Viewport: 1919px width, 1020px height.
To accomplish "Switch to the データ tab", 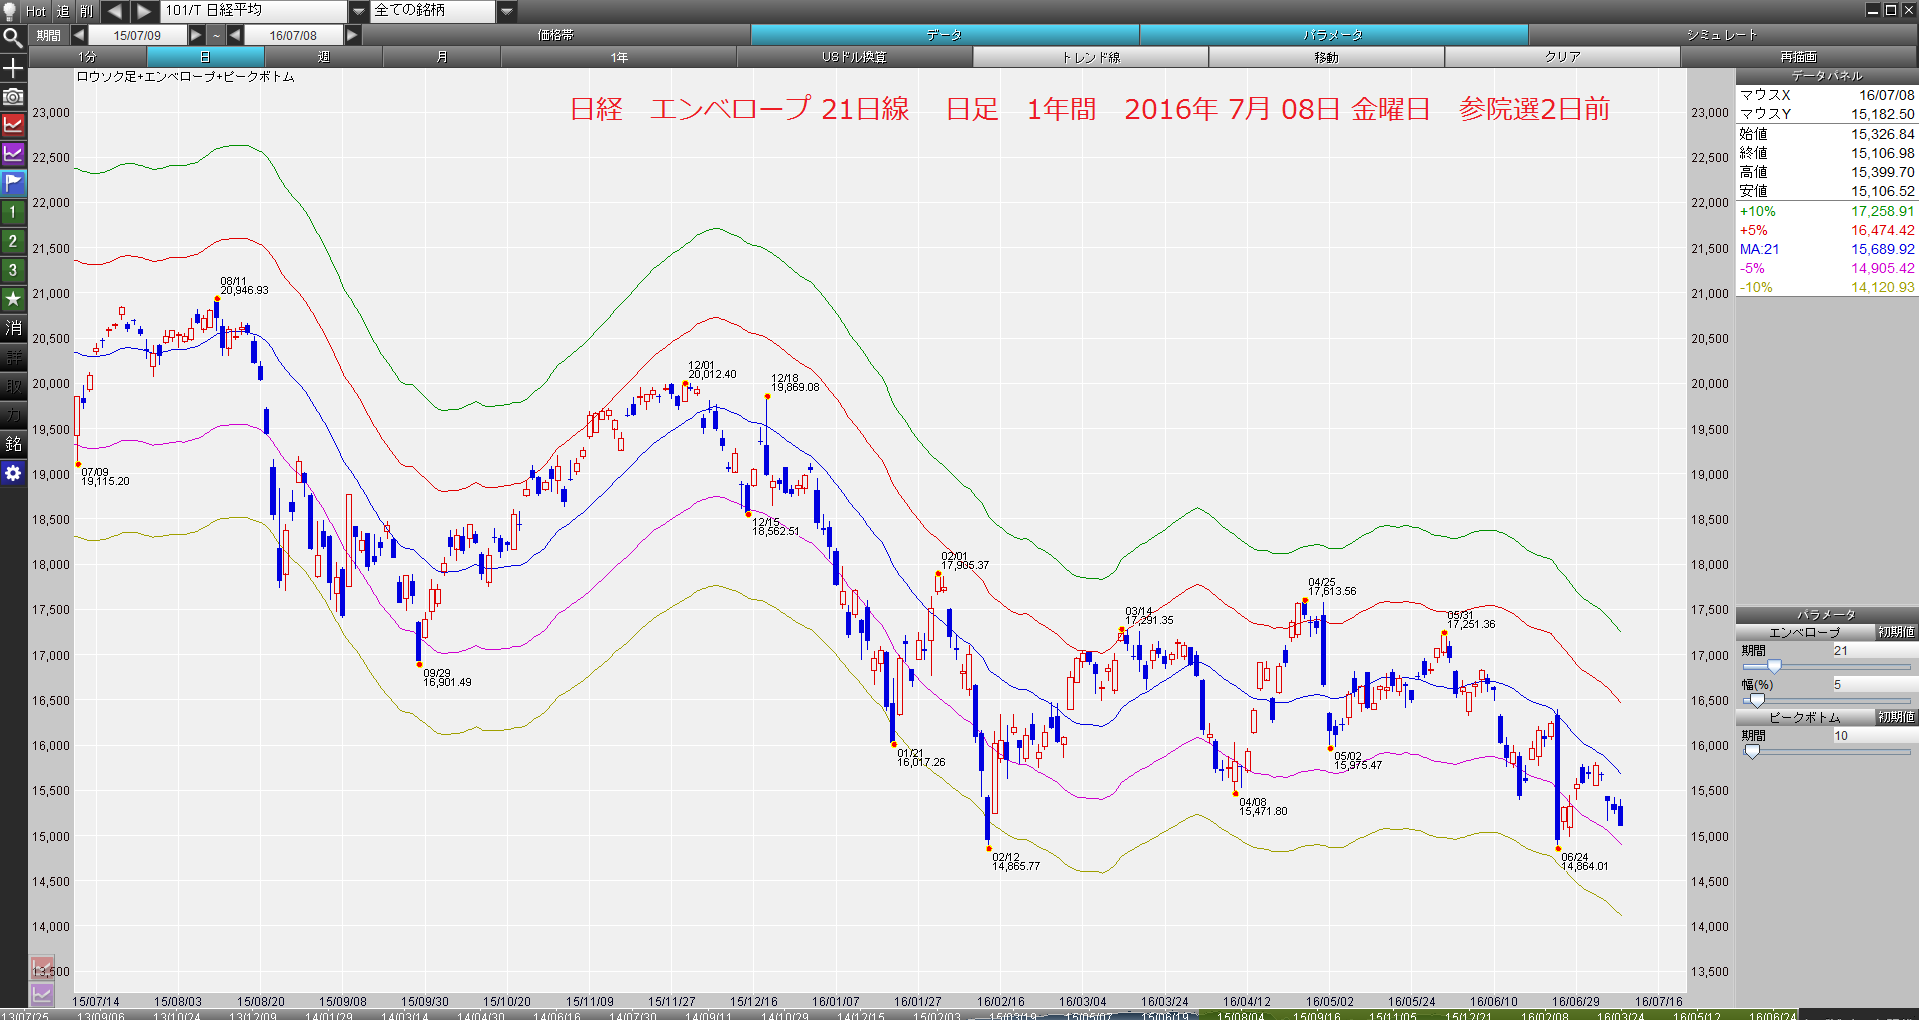I will (944, 35).
